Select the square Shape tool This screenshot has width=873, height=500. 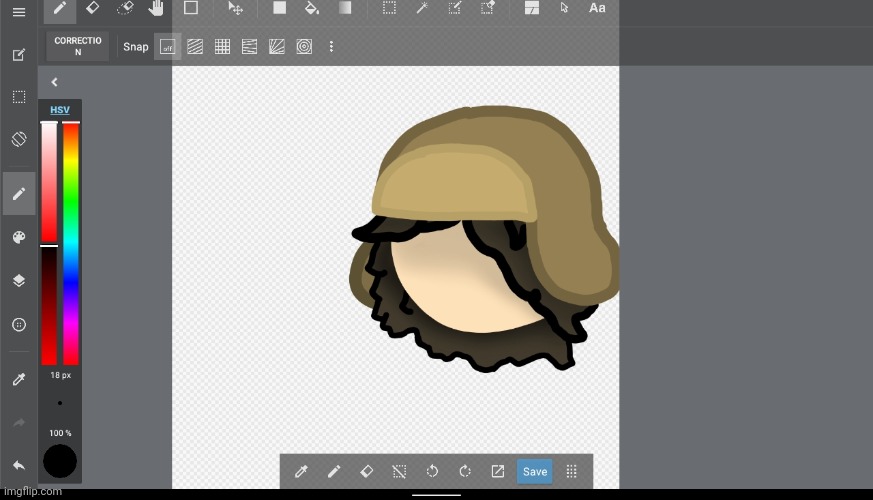coord(191,8)
